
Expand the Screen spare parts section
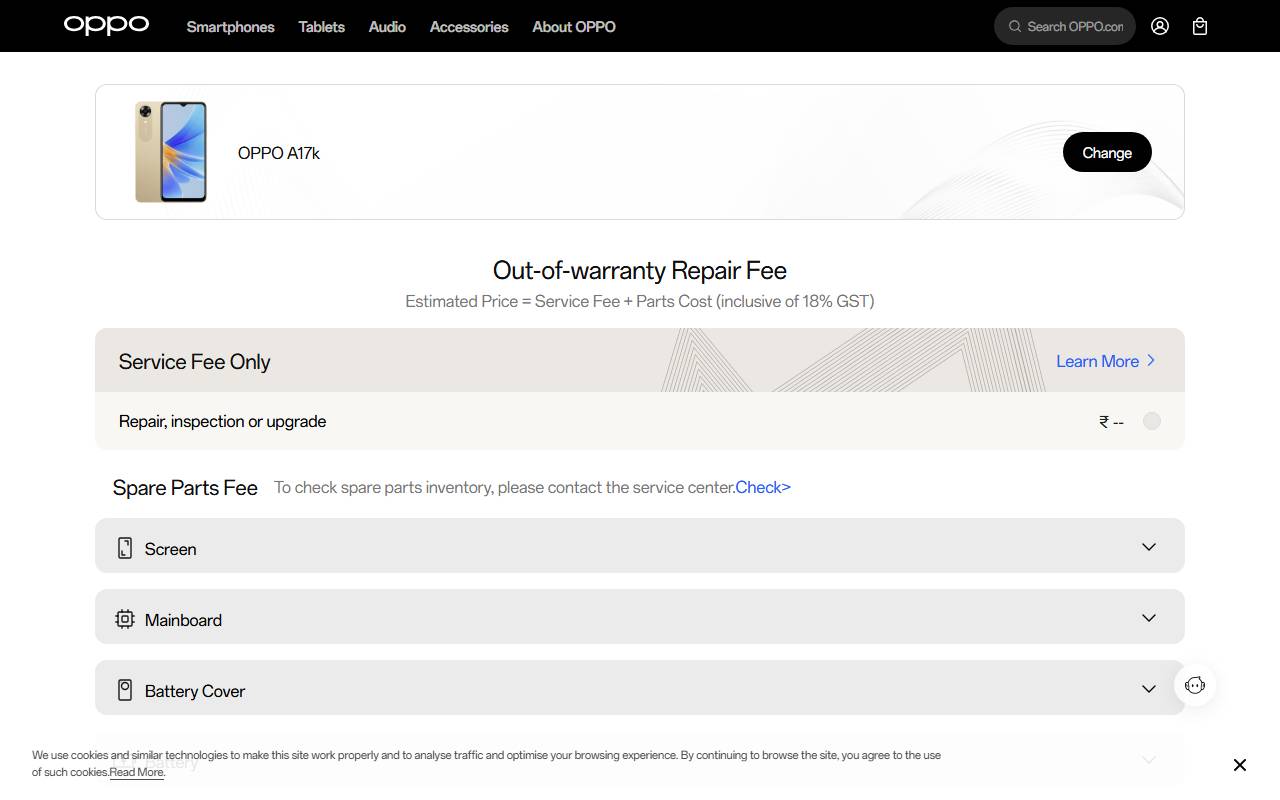[1149, 547]
